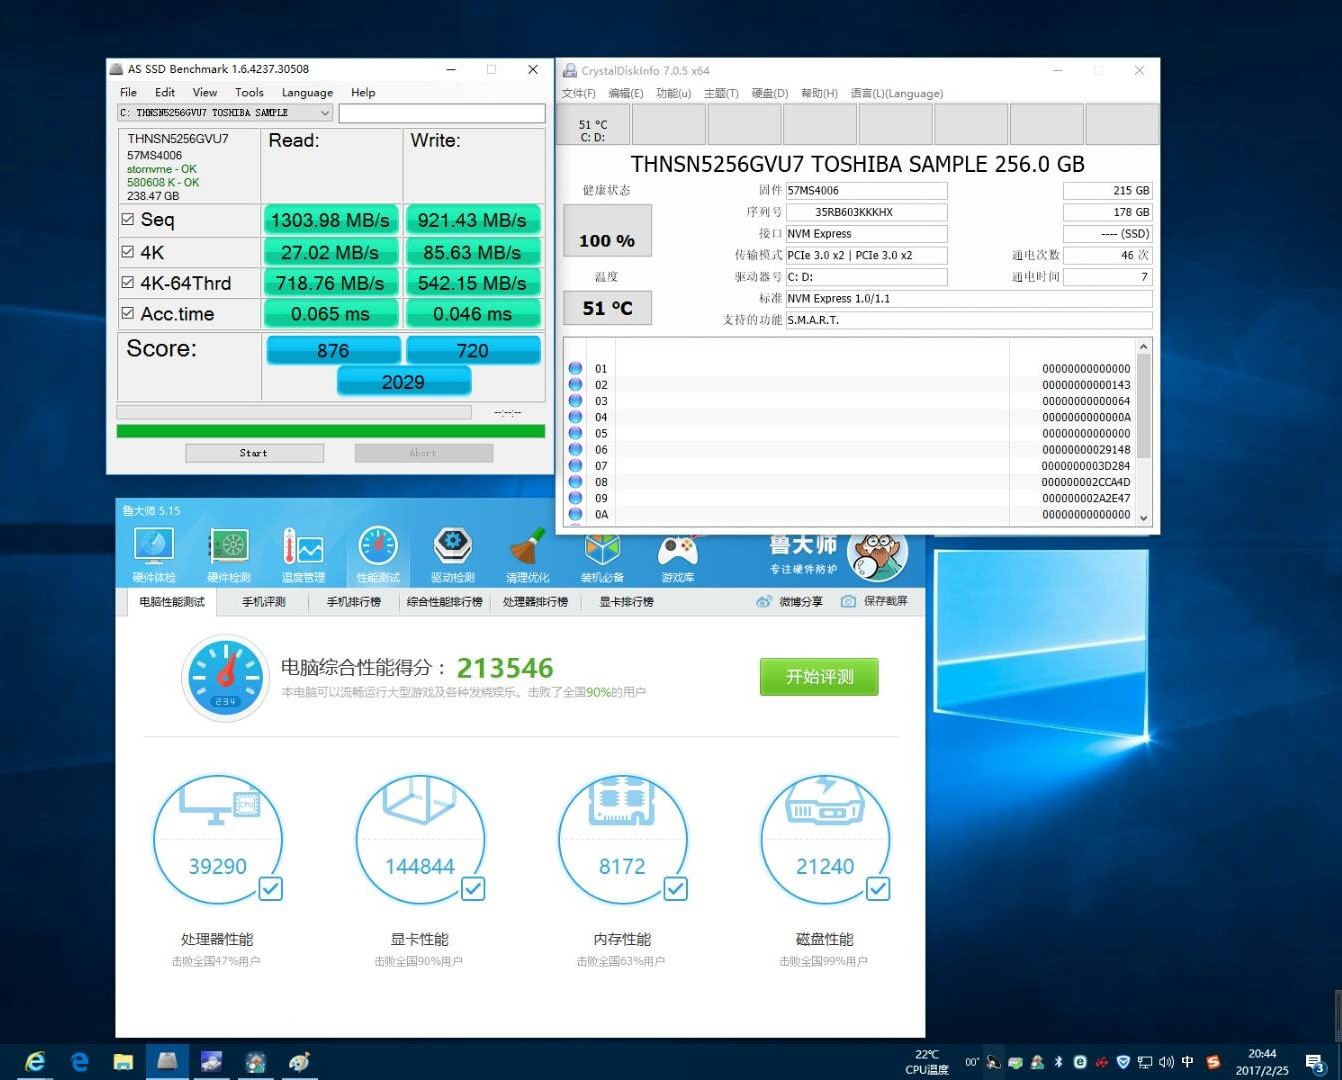Screen dimensions: 1342x1080
Task: Uncheck the Seq test checkbox
Action: [x=127, y=219]
